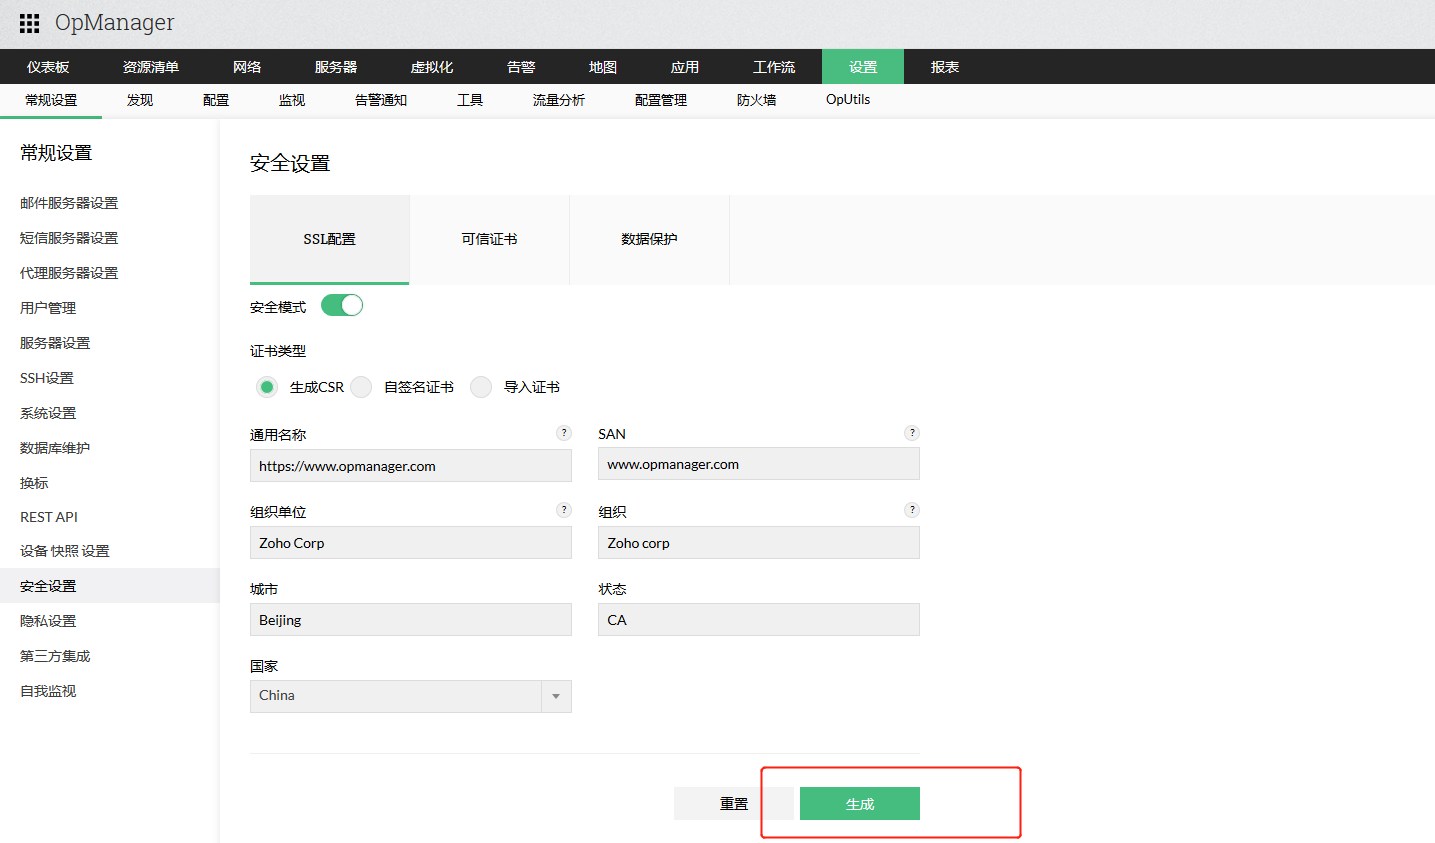The height and width of the screenshot is (843, 1435).
Task: Open the 国家 country dropdown
Action: click(x=555, y=696)
